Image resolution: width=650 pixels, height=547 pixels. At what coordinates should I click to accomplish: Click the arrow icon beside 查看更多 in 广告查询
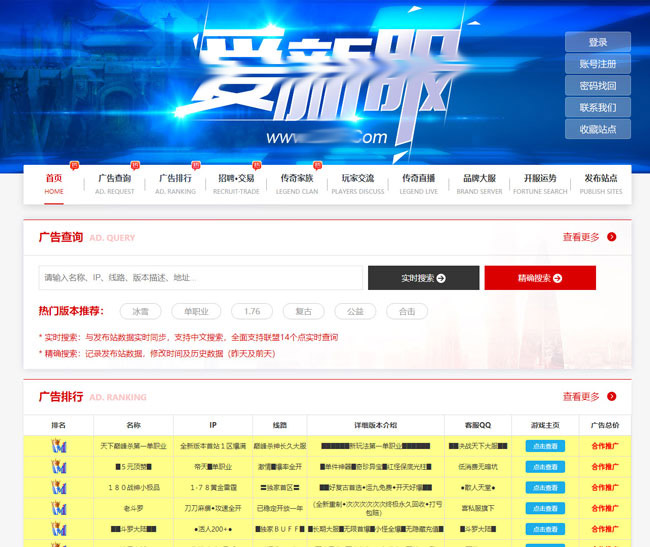pyautogui.click(x=611, y=237)
